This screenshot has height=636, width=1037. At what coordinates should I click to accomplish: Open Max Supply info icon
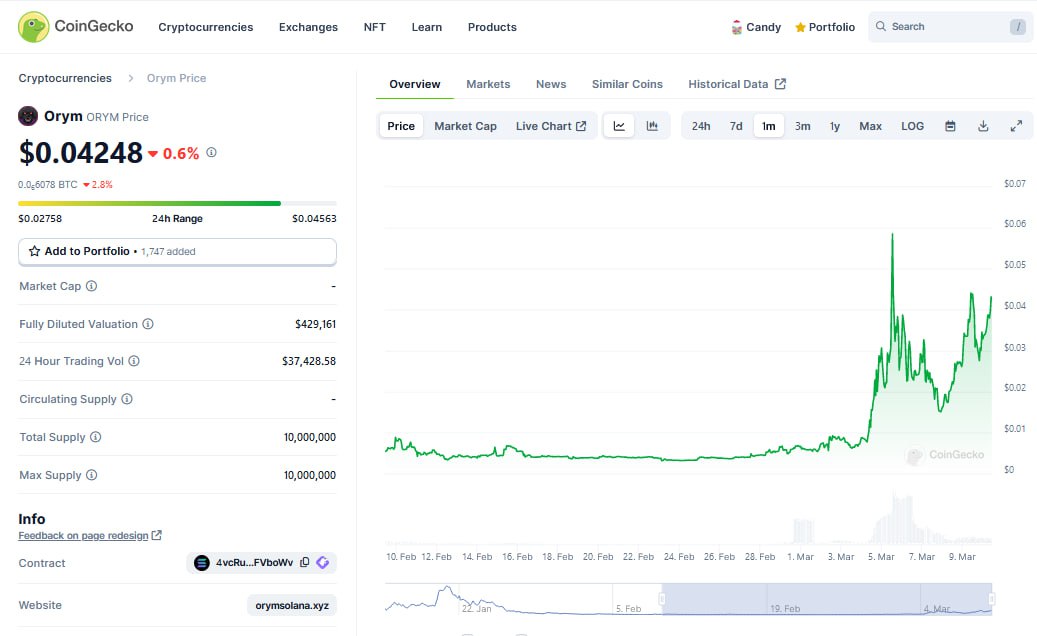coord(91,475)
